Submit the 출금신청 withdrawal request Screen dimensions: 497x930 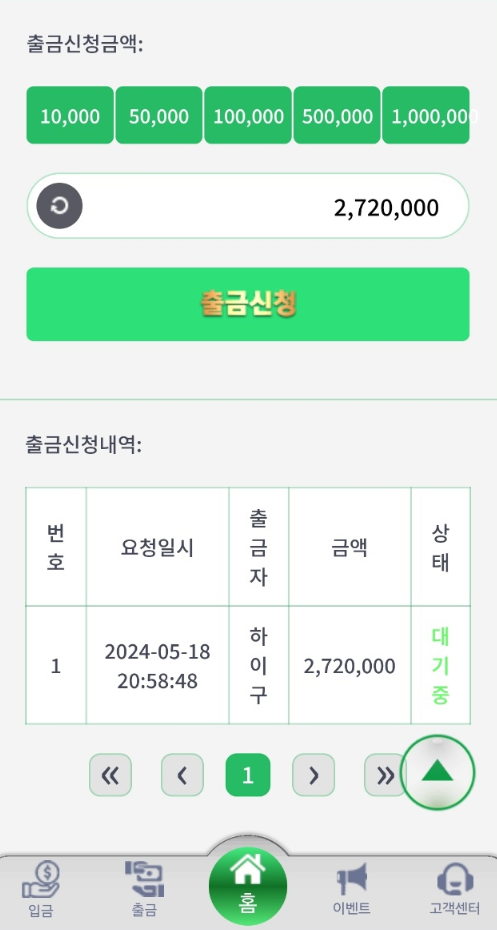[x=248, y=304]
